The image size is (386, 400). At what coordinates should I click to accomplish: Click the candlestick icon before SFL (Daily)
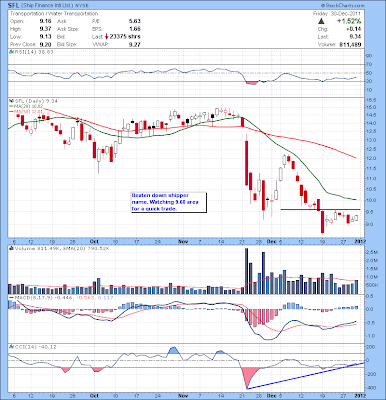[x=11, y=100]
